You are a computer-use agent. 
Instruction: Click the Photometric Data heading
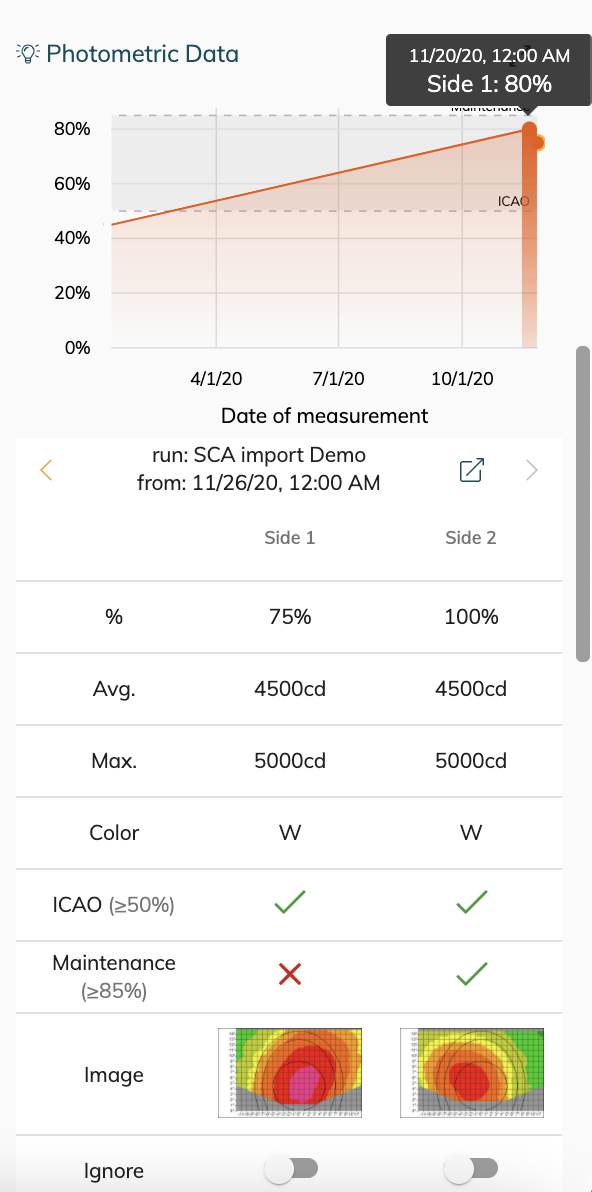coord(142,54)
